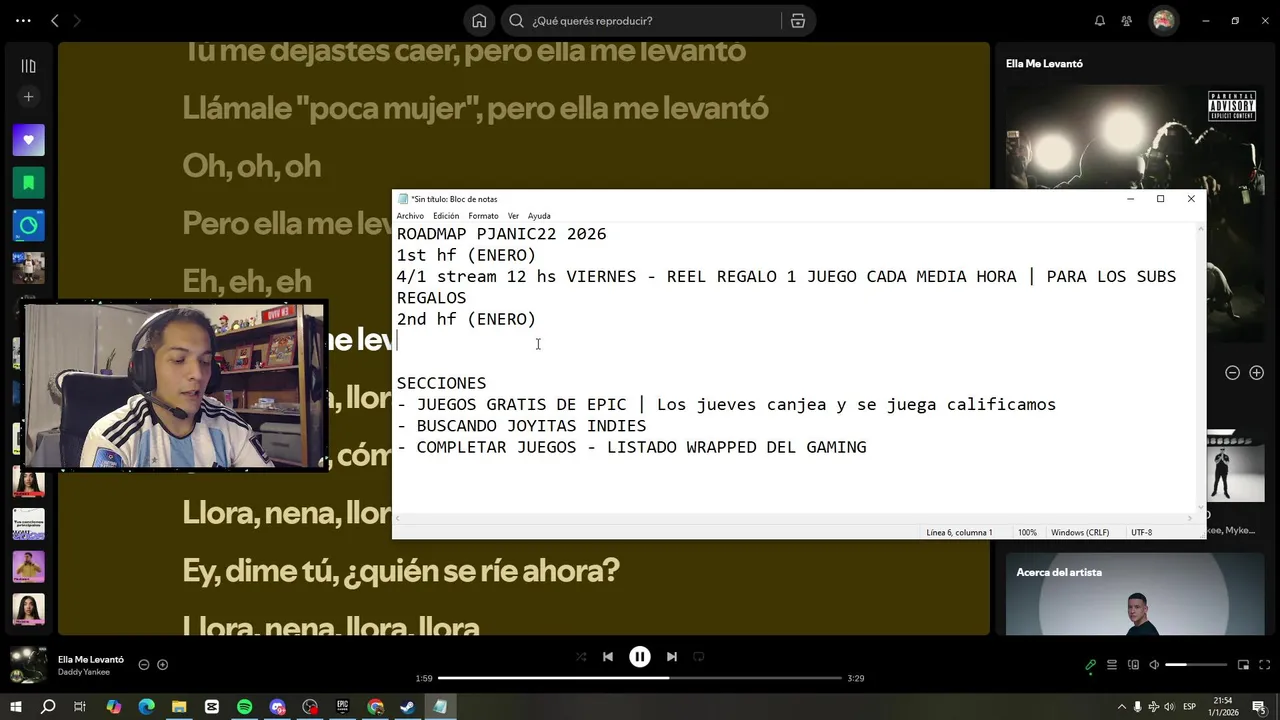Skip to previous track
This screenshot has width=1280, height=720.
tap(608, 657)
